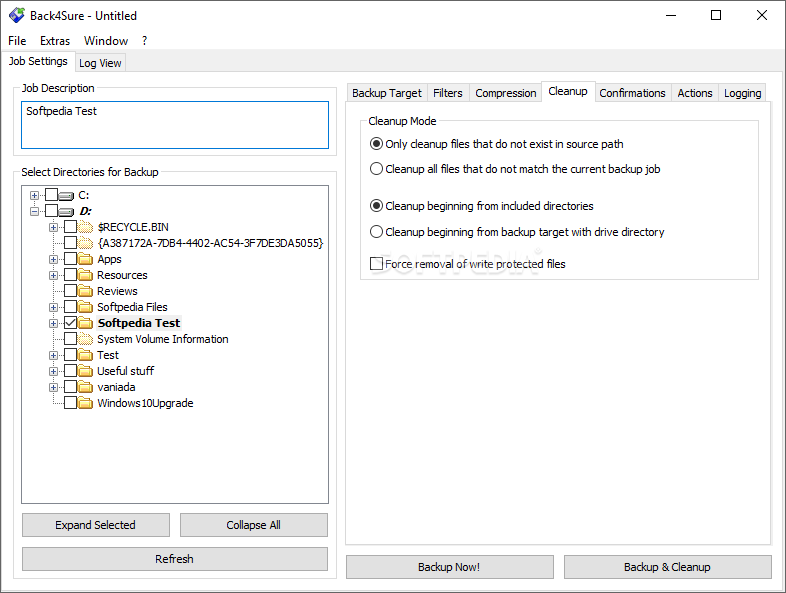Click the D: drive icon
The image size is (786, 593).
(66, 212)
